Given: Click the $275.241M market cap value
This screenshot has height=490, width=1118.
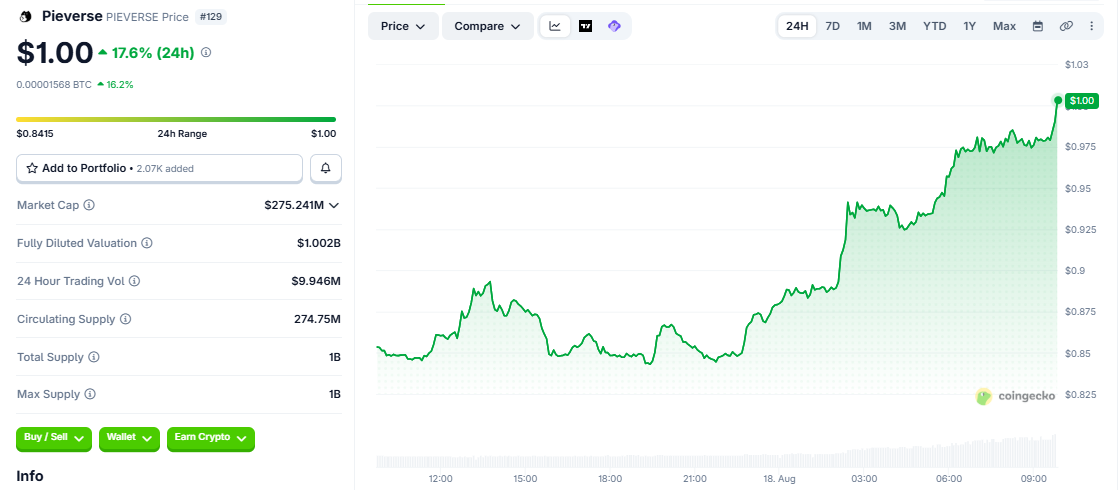Looking at the screenshot, I should tap(294, 205).
